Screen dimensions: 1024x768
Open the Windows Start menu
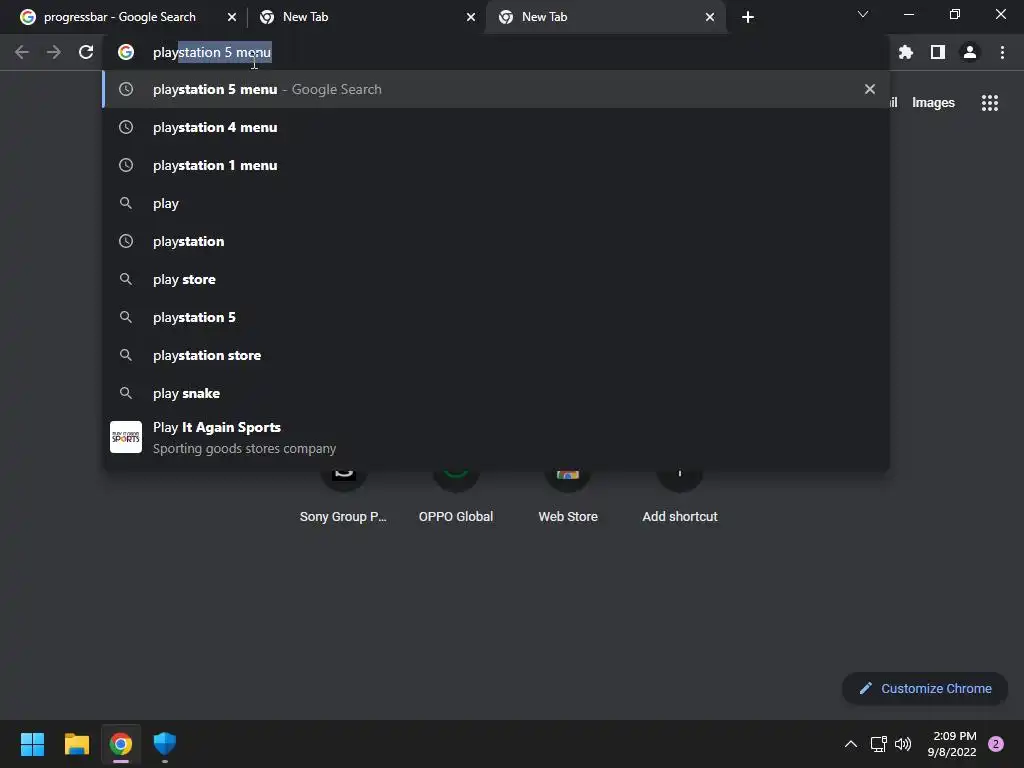(33, 744)
